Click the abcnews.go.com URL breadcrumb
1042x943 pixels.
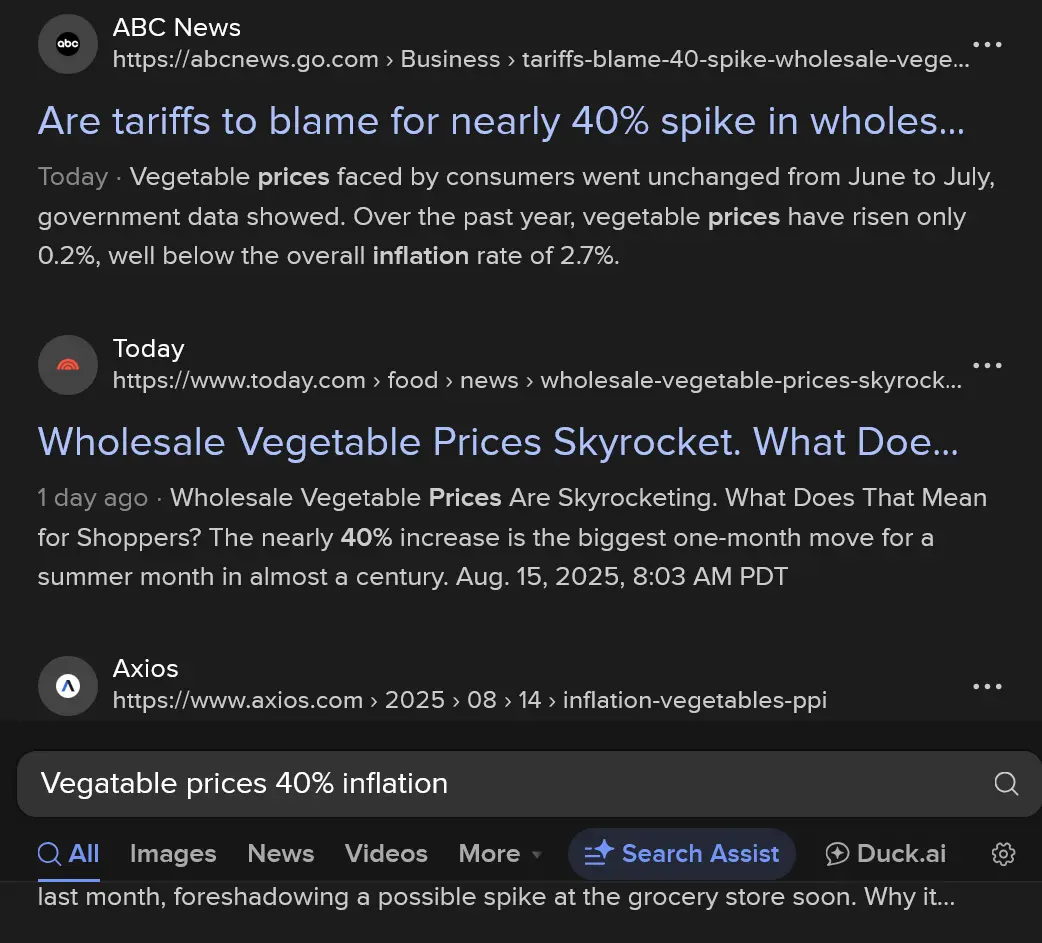coord(540,60)
